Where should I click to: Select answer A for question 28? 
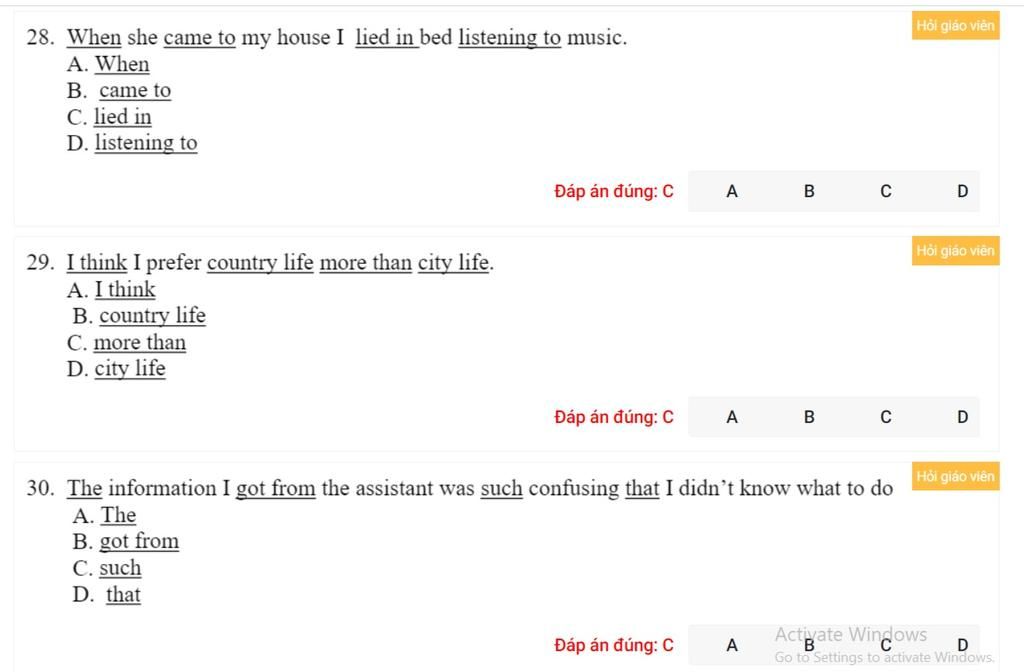click(732, 191)
